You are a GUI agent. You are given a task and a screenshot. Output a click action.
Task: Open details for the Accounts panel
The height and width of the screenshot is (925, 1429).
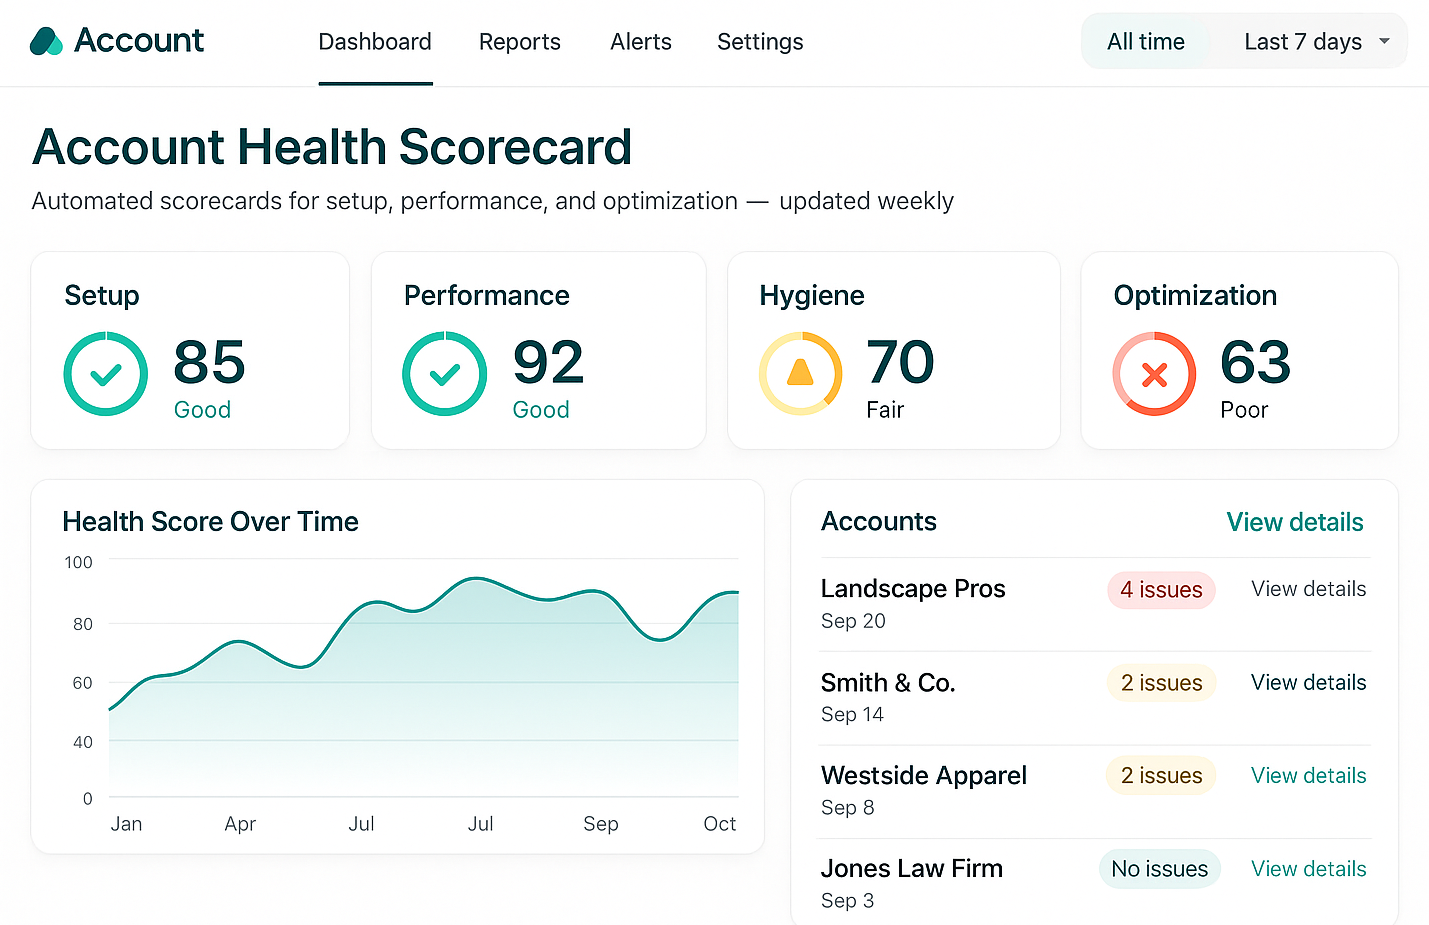pos(1294,521)
